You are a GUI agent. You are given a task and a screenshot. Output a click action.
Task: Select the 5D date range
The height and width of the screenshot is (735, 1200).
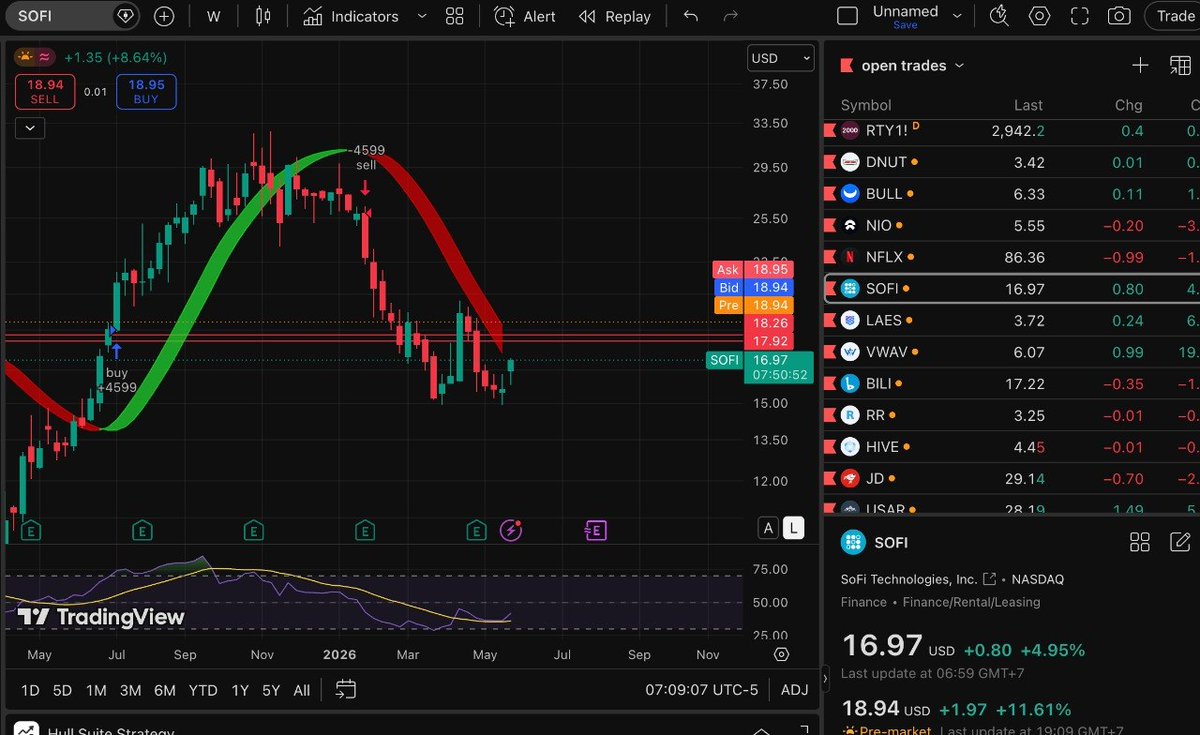point(62,690)
